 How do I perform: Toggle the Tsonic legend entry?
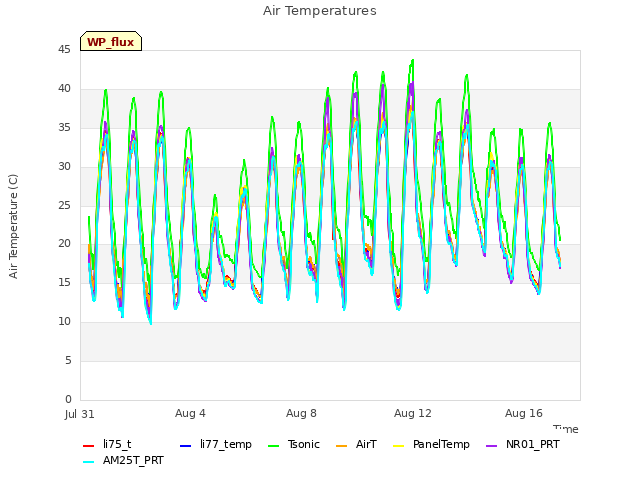(x=294, y=444)
